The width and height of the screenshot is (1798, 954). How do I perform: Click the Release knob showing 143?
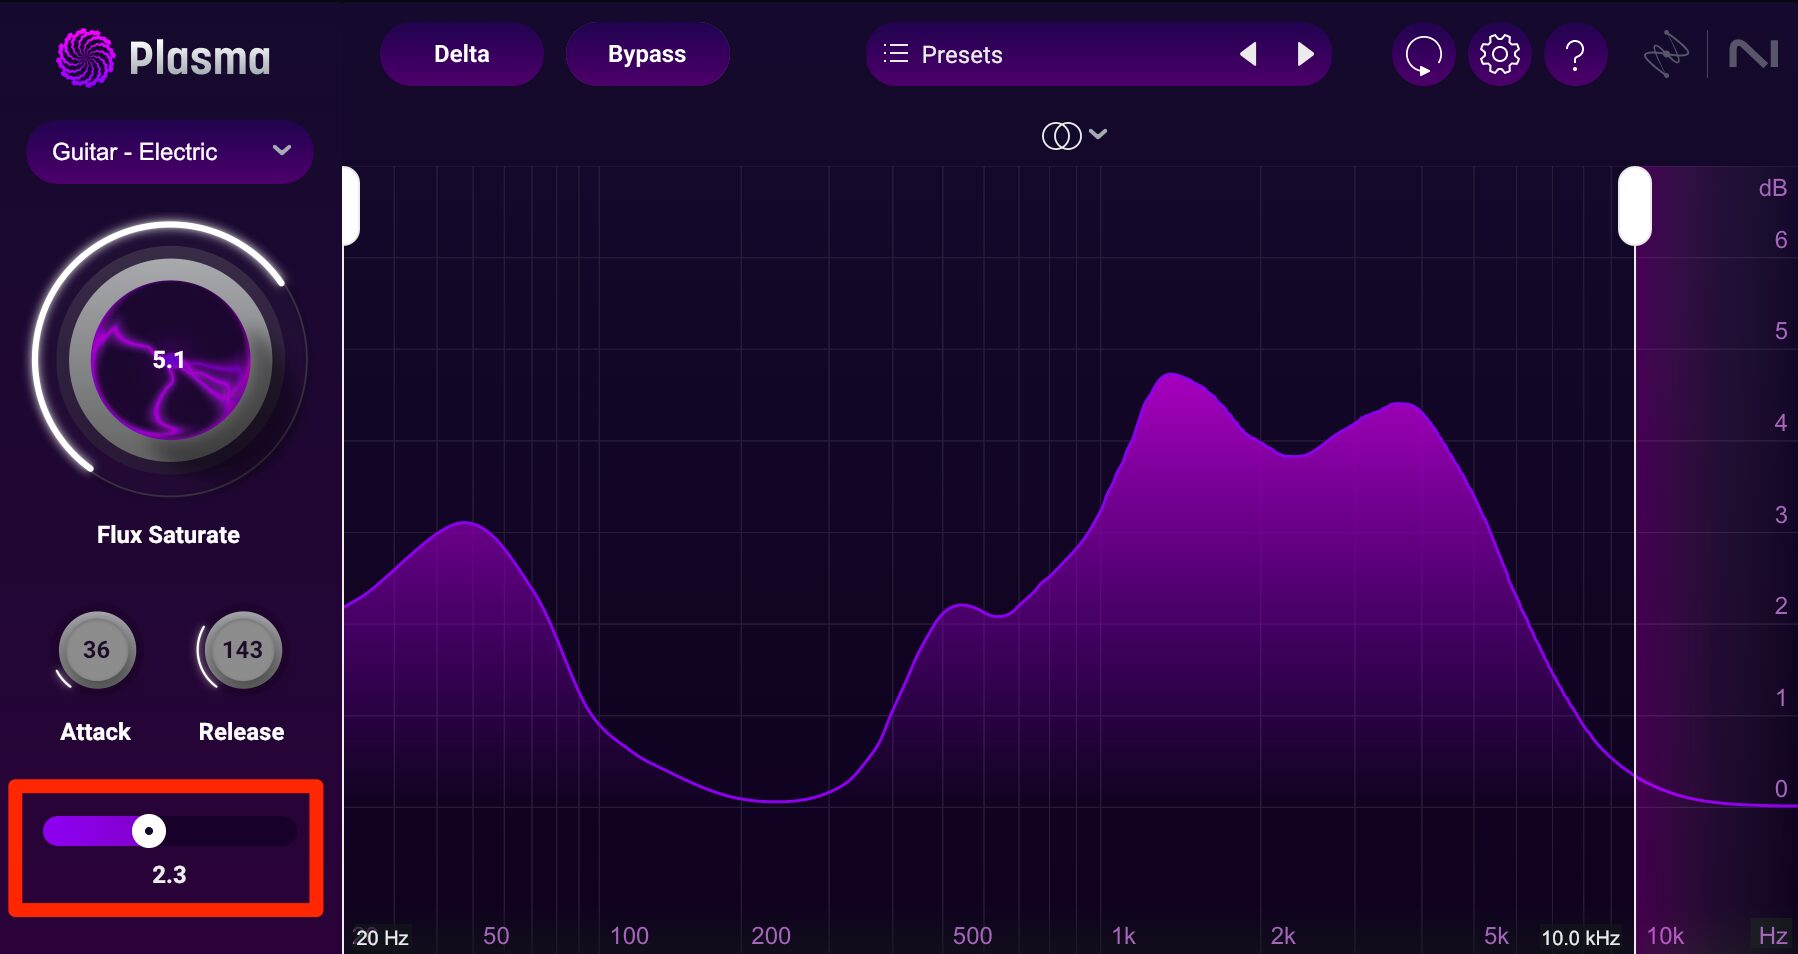pyautogui.click(x=242, y=650)
